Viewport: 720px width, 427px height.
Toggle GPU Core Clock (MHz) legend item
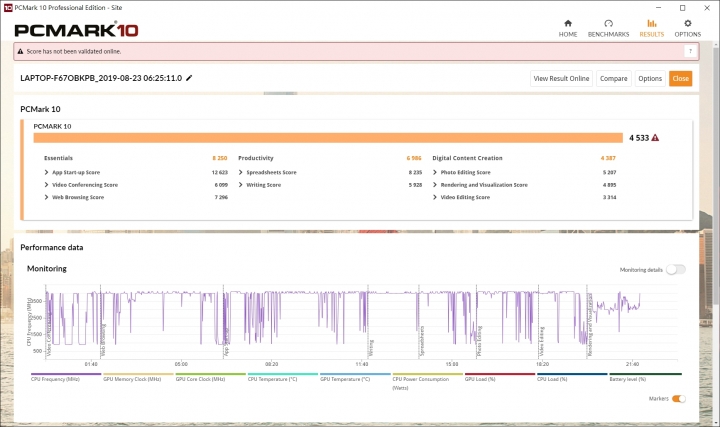tap(211, 377)
